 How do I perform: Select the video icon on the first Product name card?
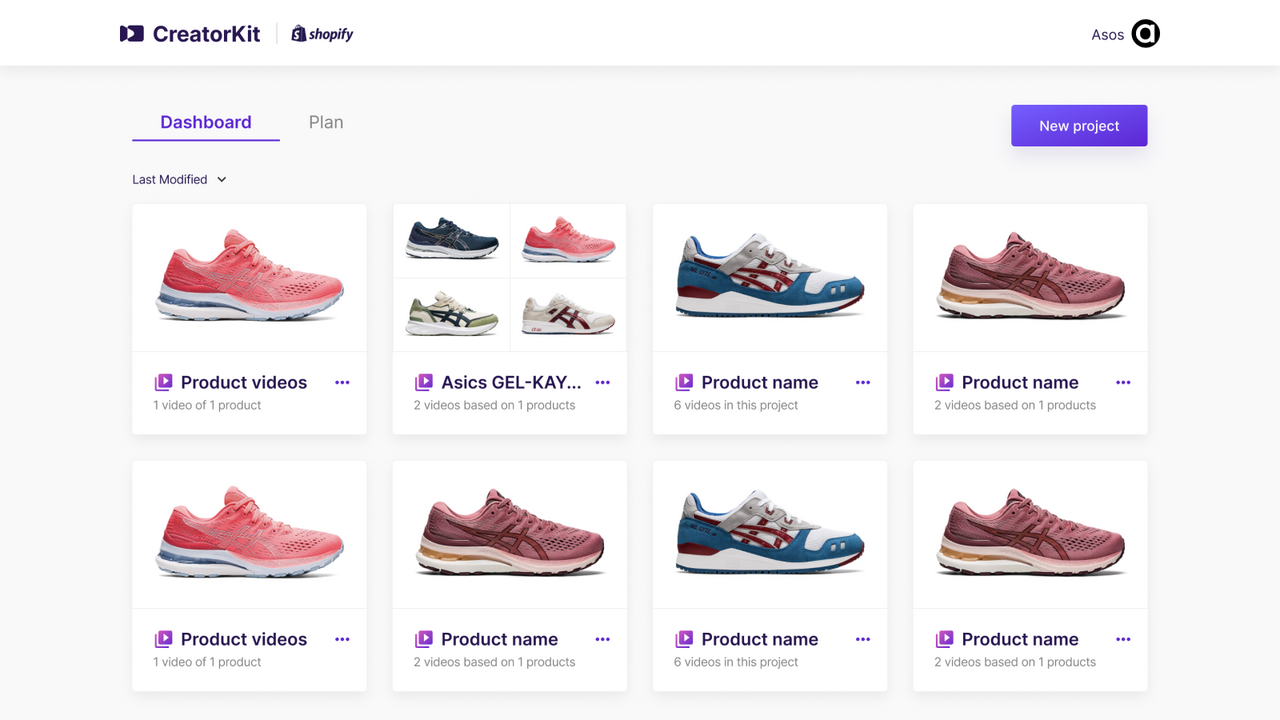pyautogui.click(x=685, y=382)
